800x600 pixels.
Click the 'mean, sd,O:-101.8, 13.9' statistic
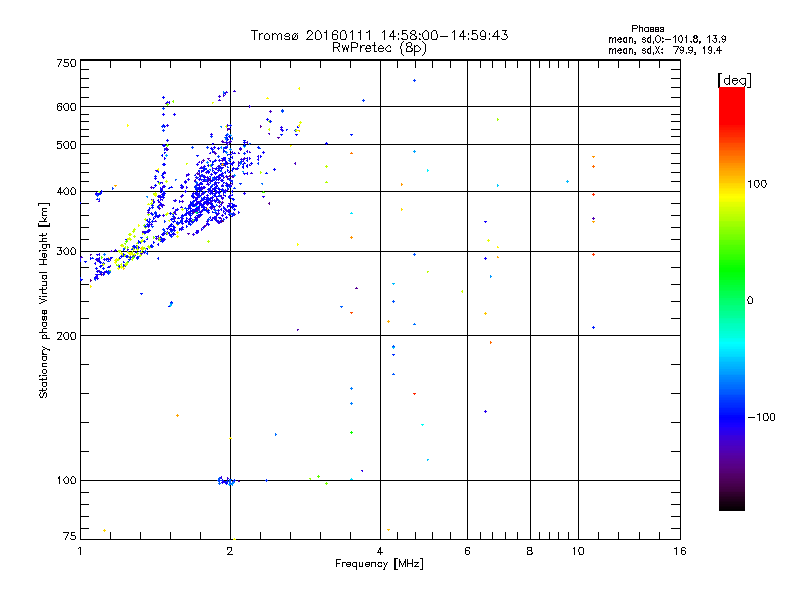click(667, 39)
